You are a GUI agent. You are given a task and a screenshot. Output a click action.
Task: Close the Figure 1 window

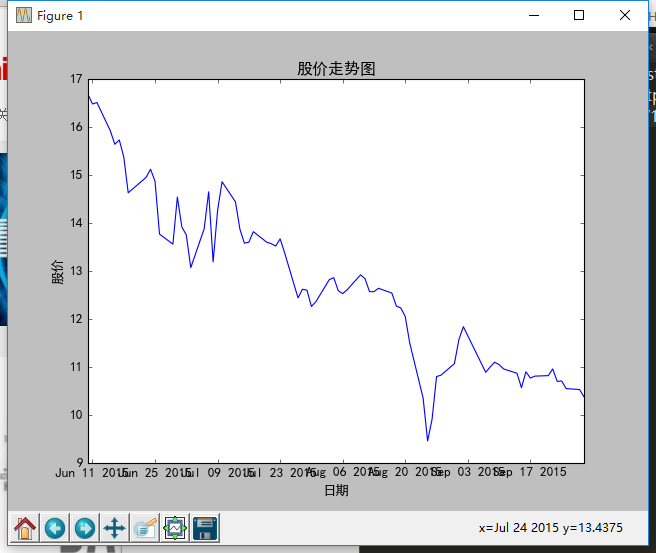point(625,15)
